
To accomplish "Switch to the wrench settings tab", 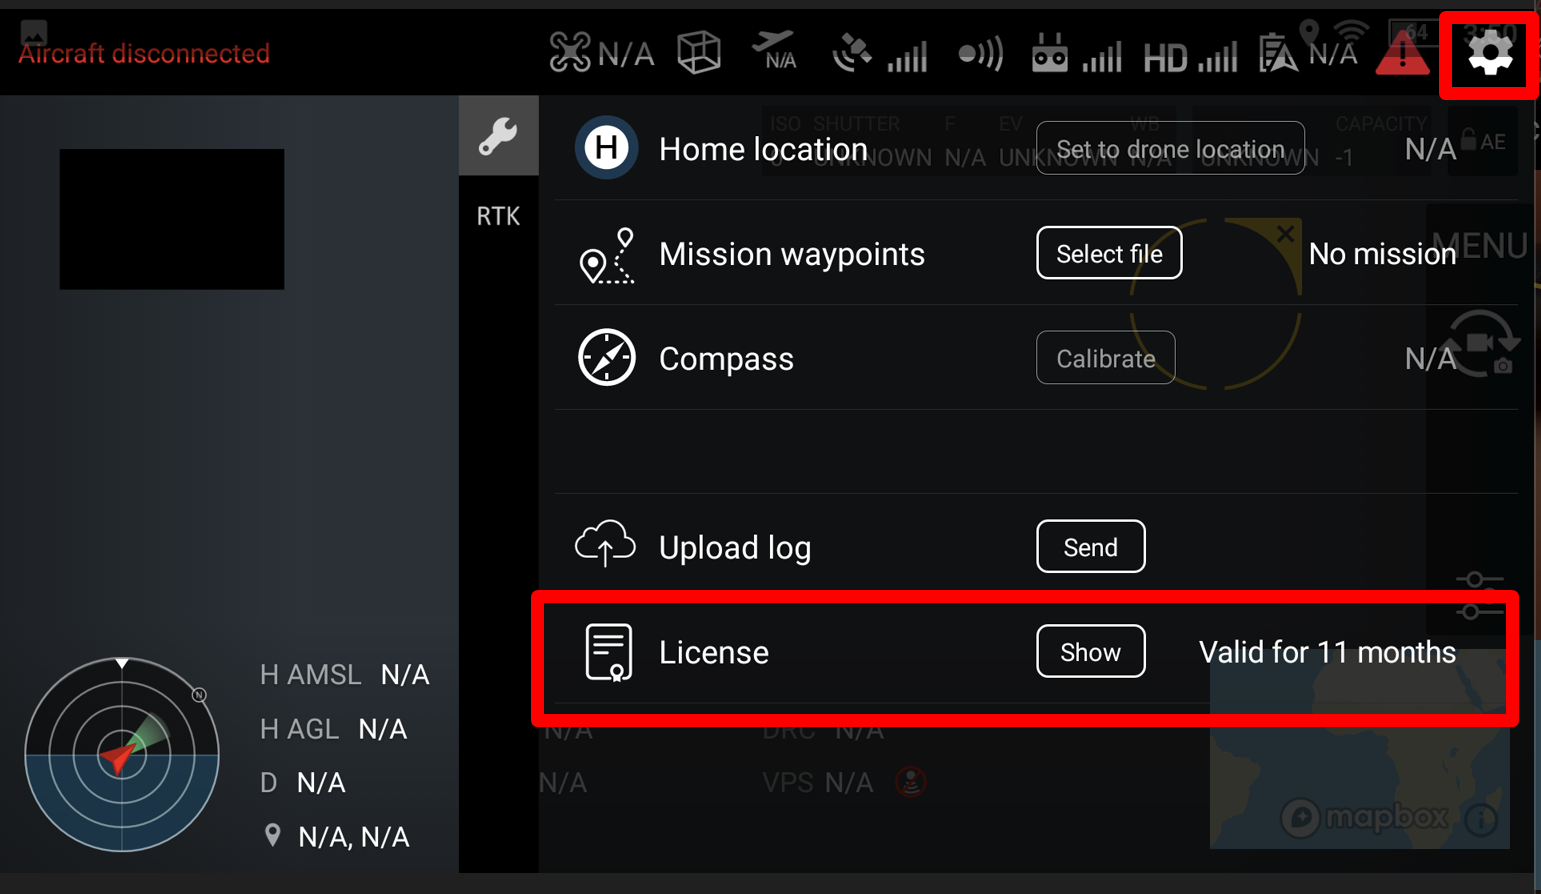I will coord(498,135).
